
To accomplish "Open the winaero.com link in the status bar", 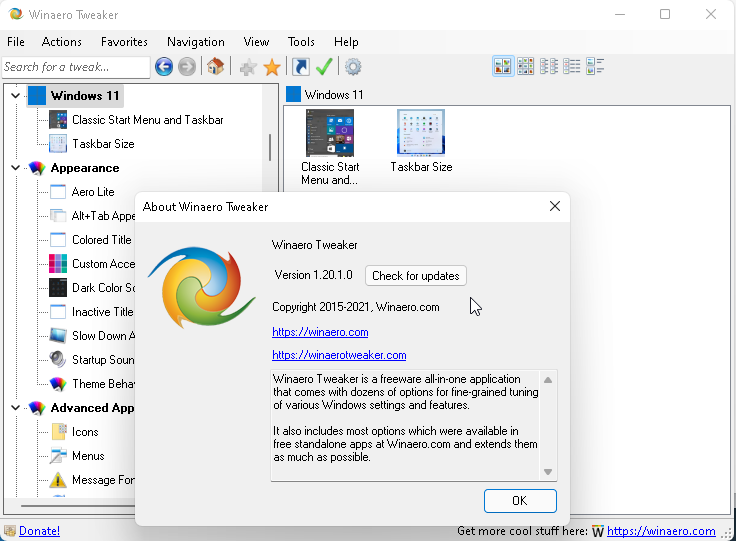I will (661, 531).
